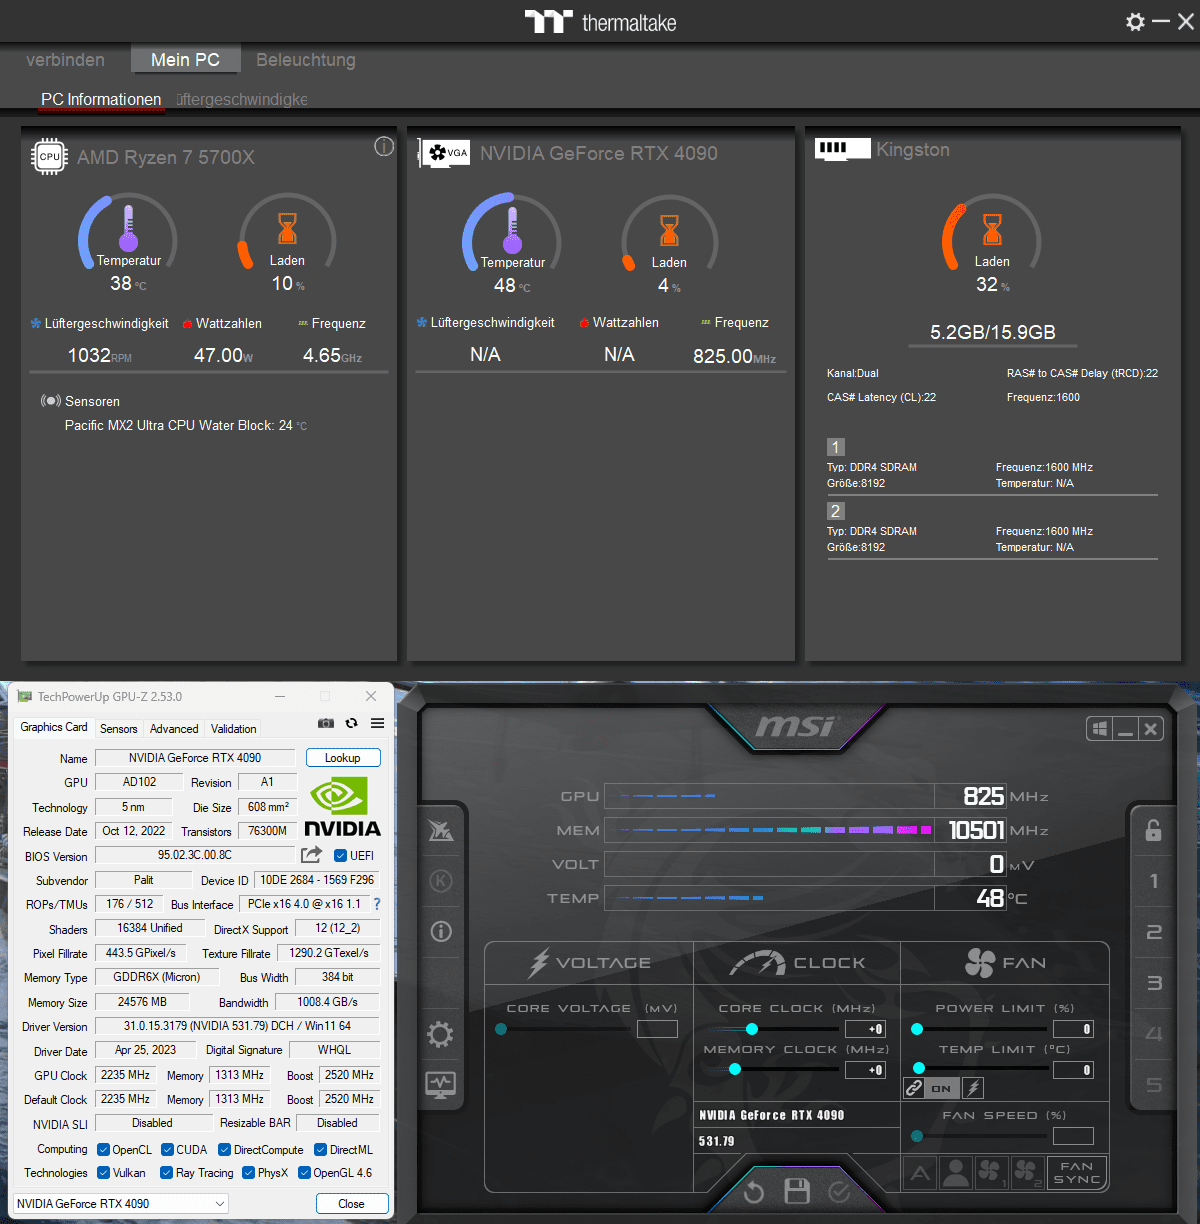
Task: Toggle Afterburner profile lock icon
Action: click(1153, 829)
